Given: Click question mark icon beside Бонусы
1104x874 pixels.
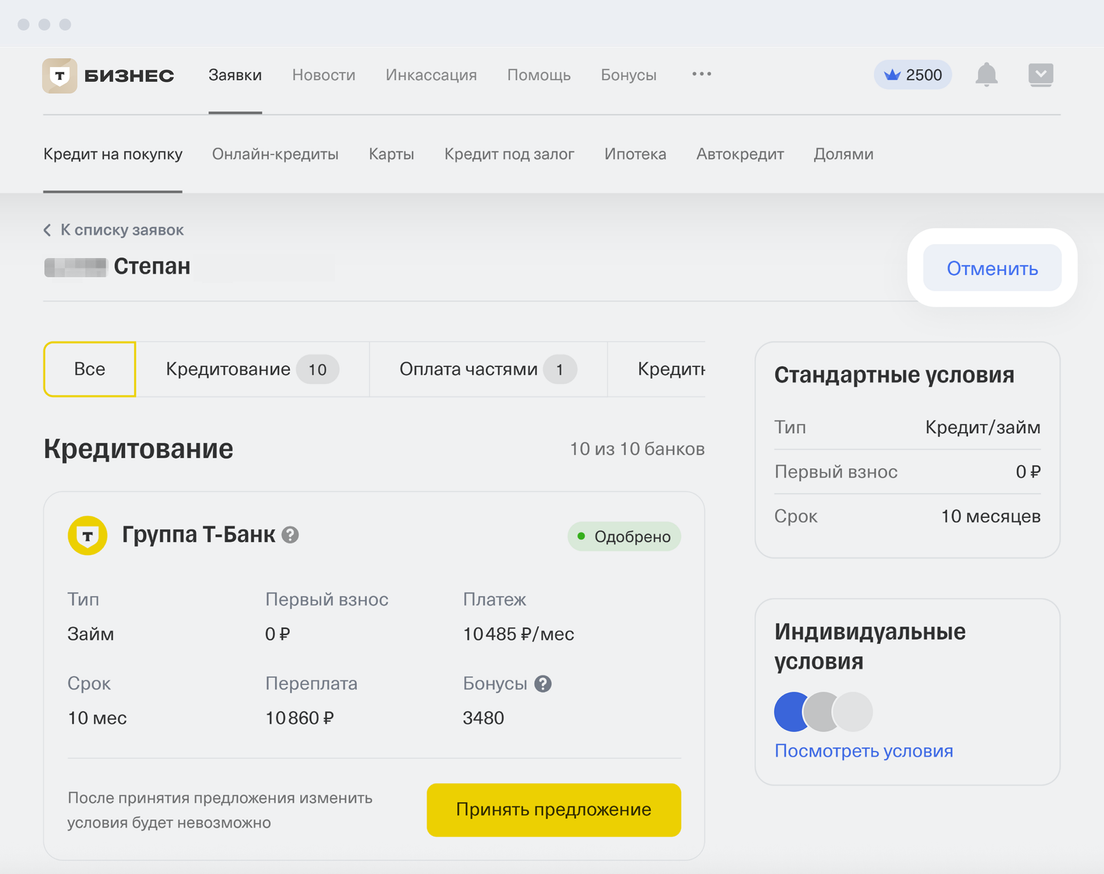Looking at the screenshot, I should coord(543,684).
